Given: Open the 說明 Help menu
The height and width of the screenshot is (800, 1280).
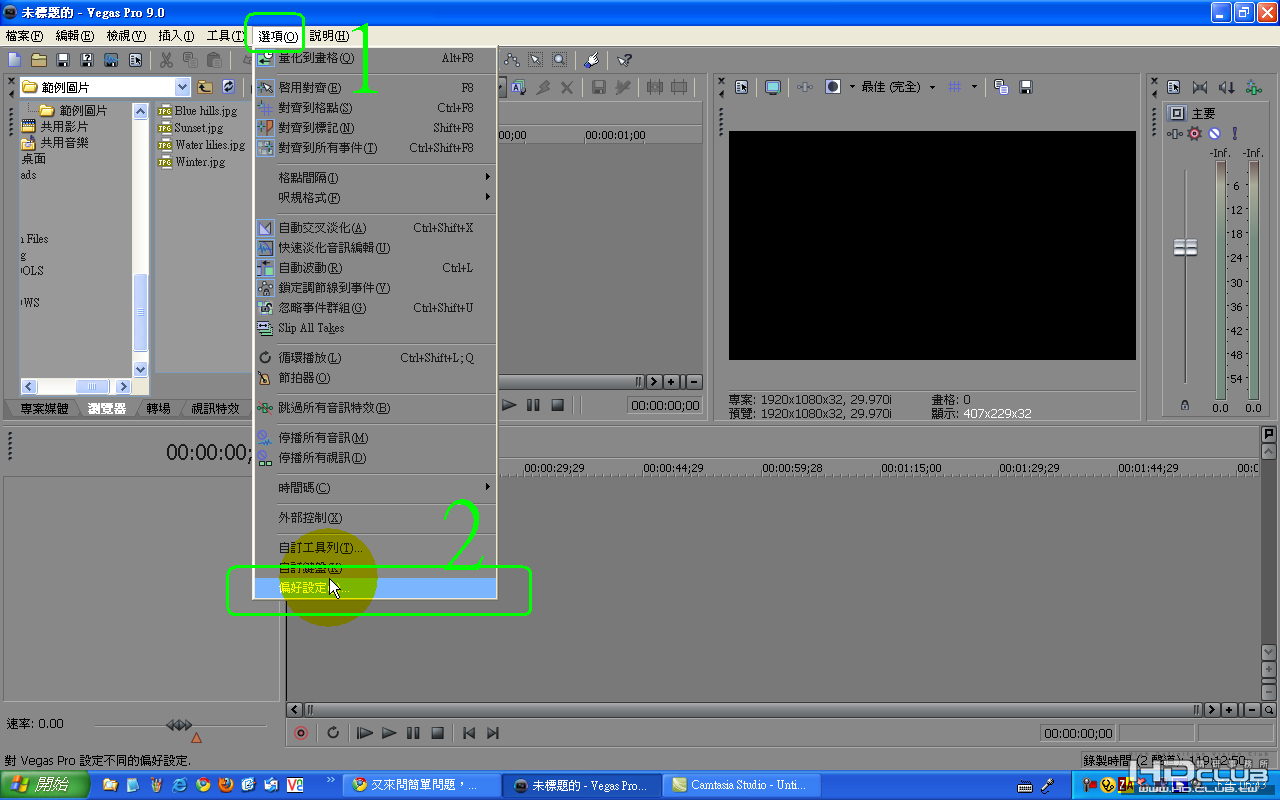Looking at the screenshot, I should click(x=329, y=36).
